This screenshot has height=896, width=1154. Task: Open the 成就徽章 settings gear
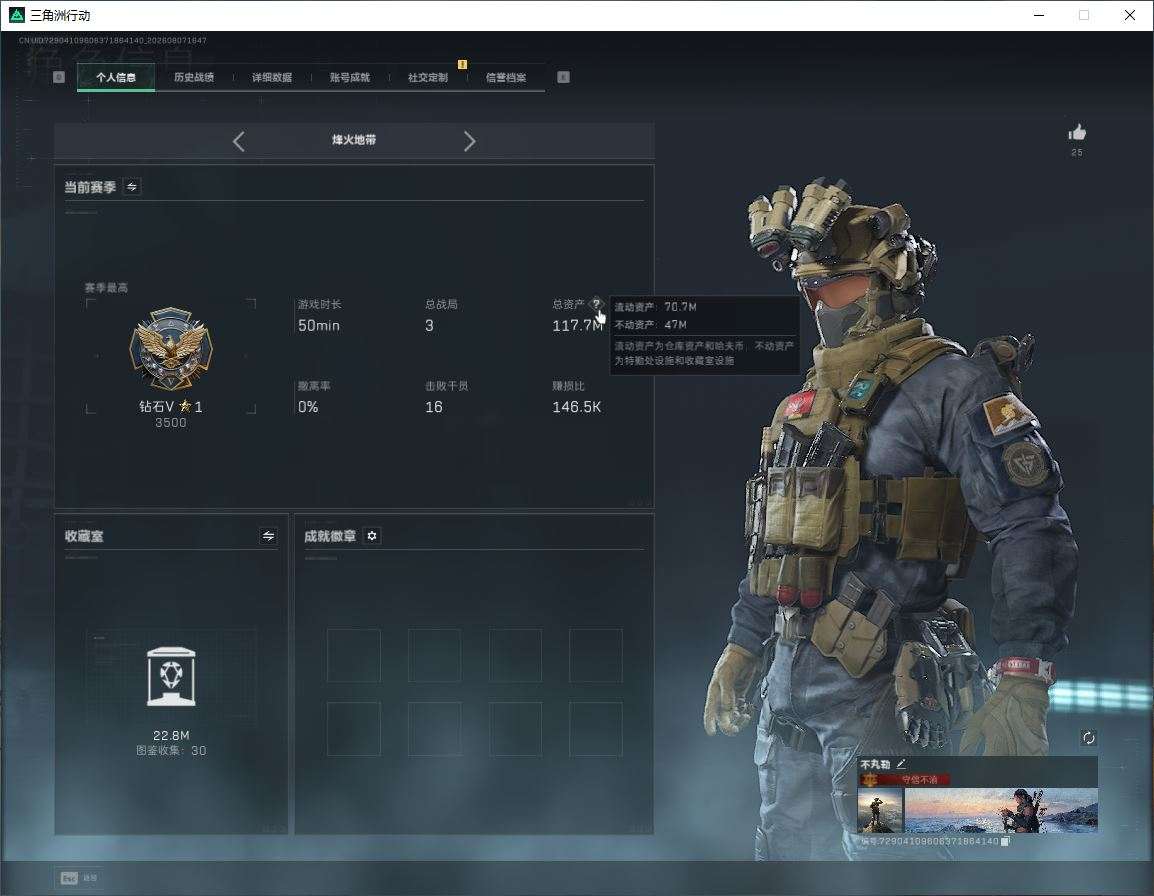[x=372, y=535]
